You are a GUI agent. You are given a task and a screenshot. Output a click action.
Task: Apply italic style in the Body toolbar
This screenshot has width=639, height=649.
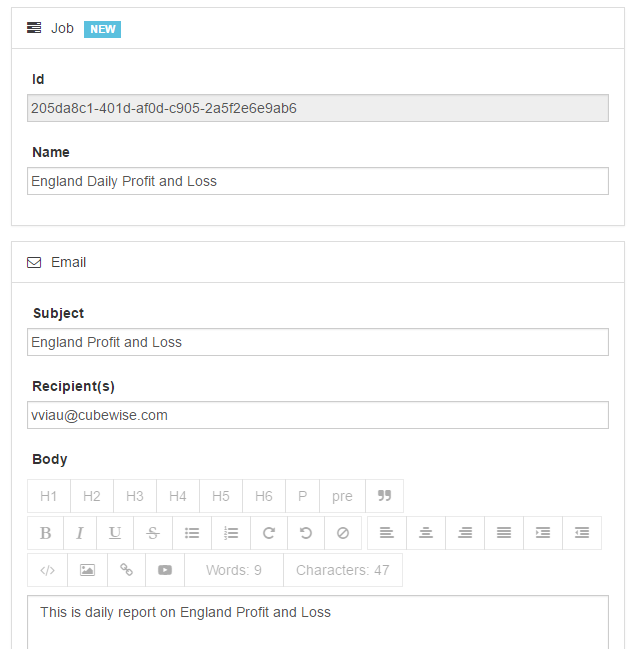point(80,533)
